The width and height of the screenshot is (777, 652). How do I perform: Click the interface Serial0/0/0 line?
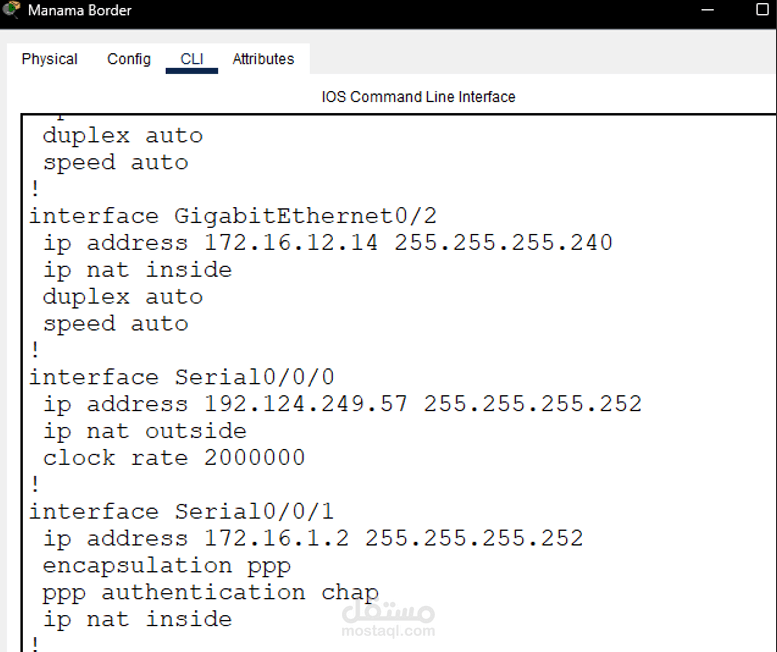pyautogui.click(x=181, y=377)
